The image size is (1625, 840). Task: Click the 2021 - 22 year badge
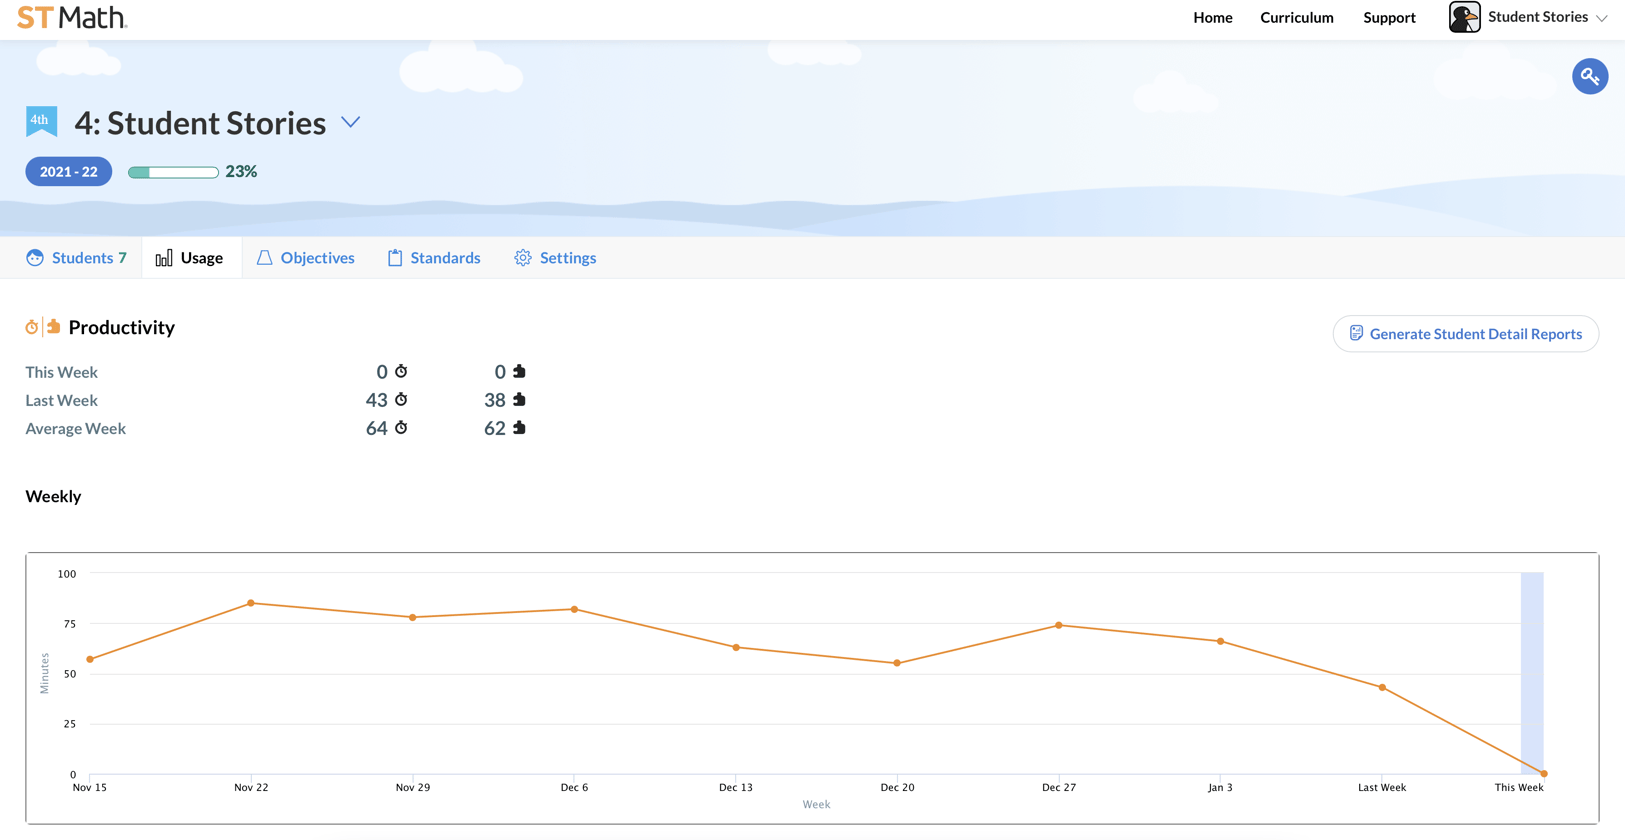pyautogui.click(x=68, y=171)
